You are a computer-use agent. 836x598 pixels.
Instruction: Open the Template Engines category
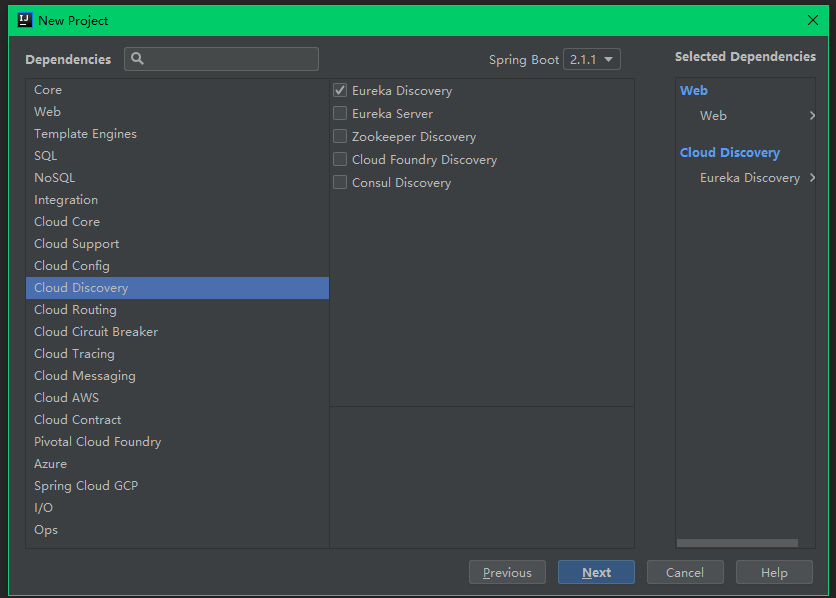tap(178, 134)
